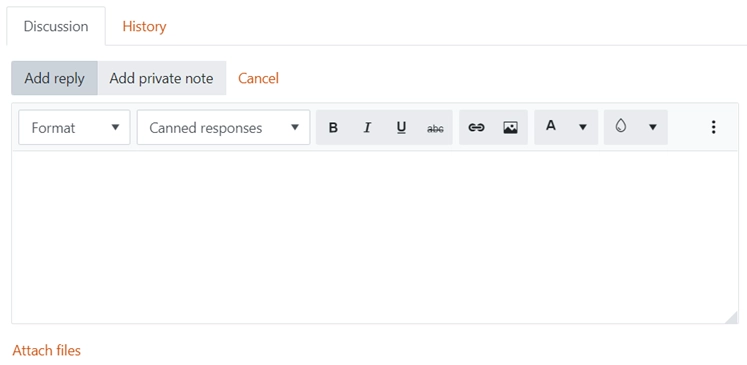Expand the Canned responses dropdown
This screenshot has width=747, height=365.
coord(223,127)
